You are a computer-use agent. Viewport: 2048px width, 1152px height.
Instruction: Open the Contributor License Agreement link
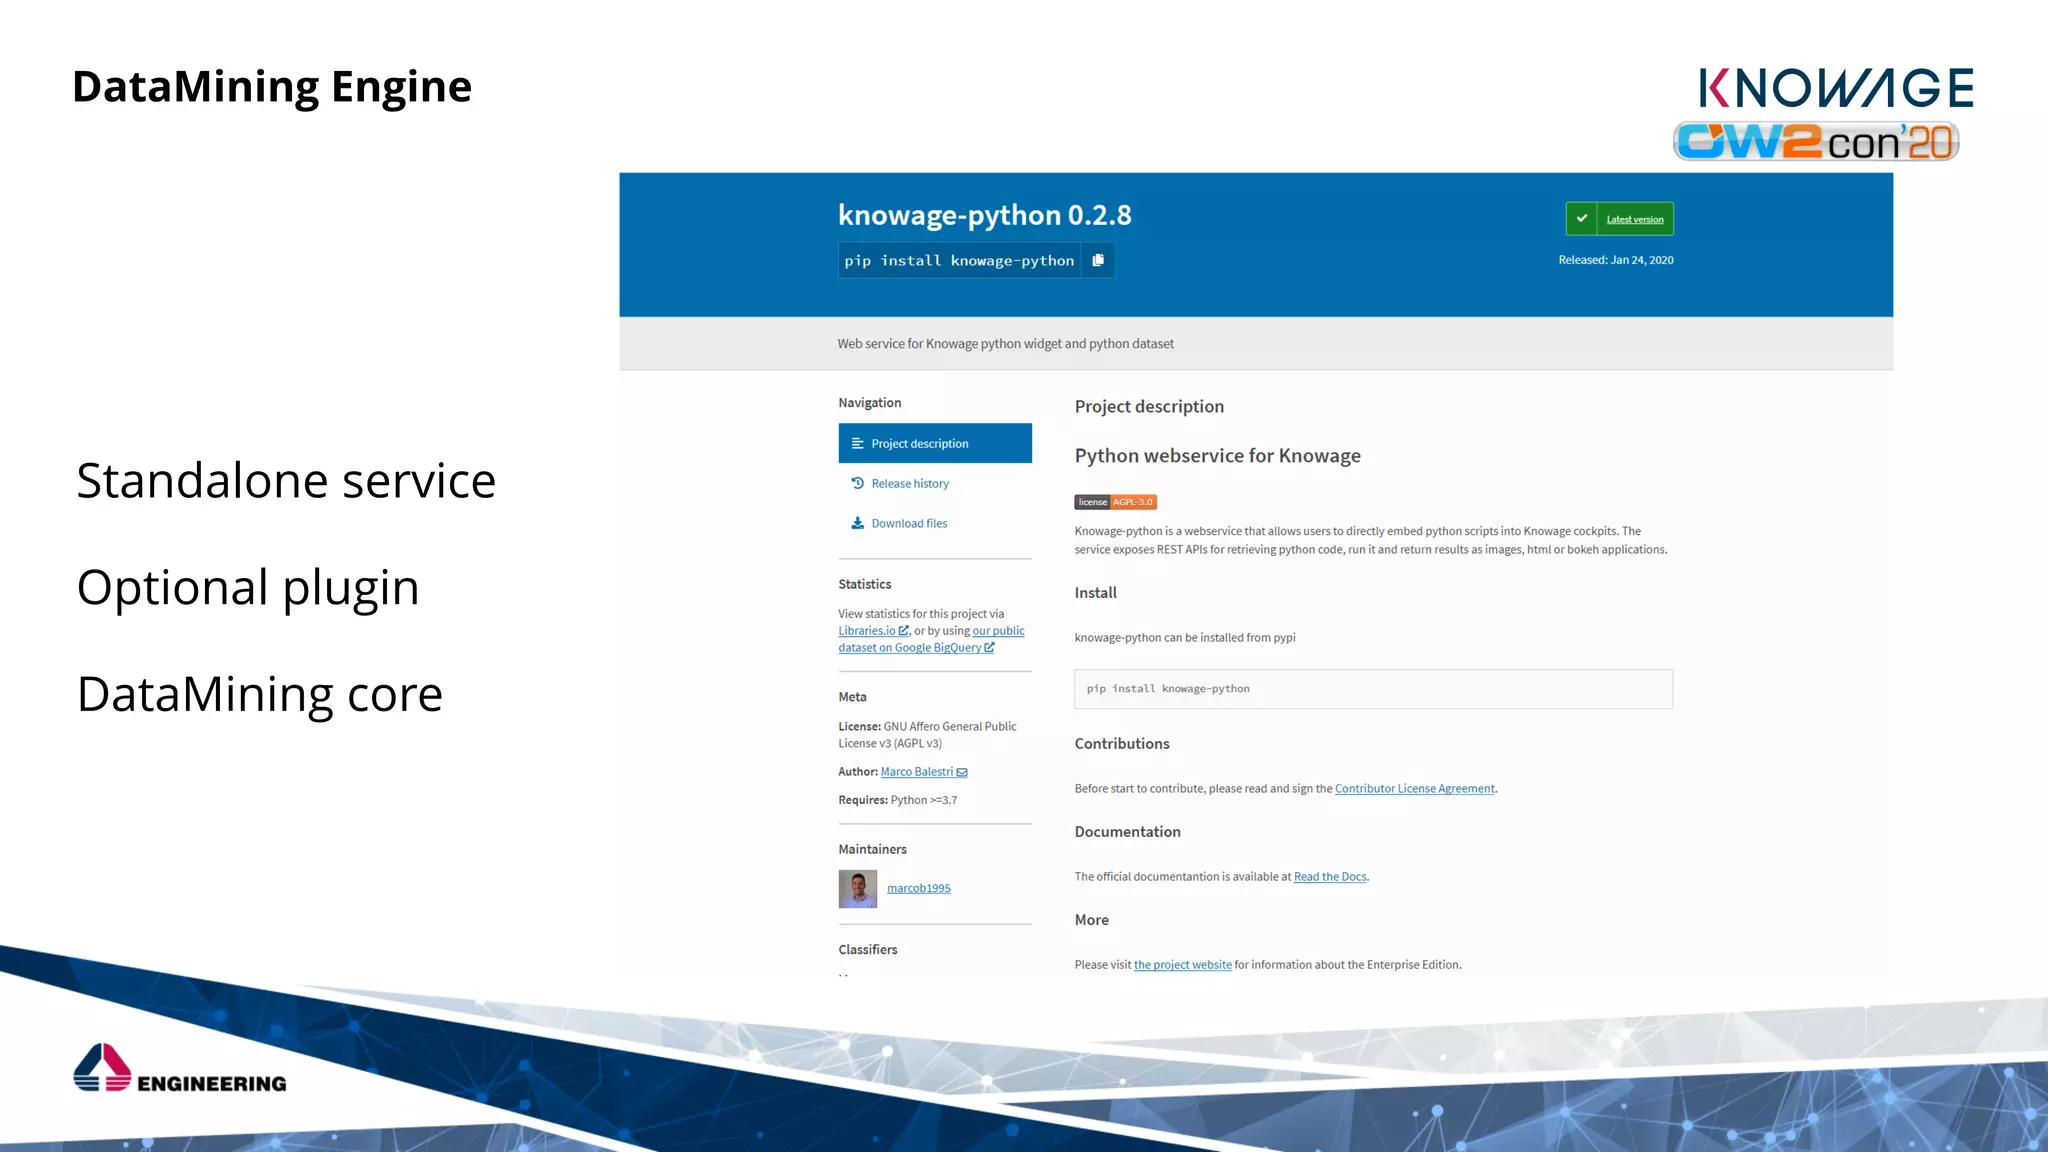pos(1415,789)
